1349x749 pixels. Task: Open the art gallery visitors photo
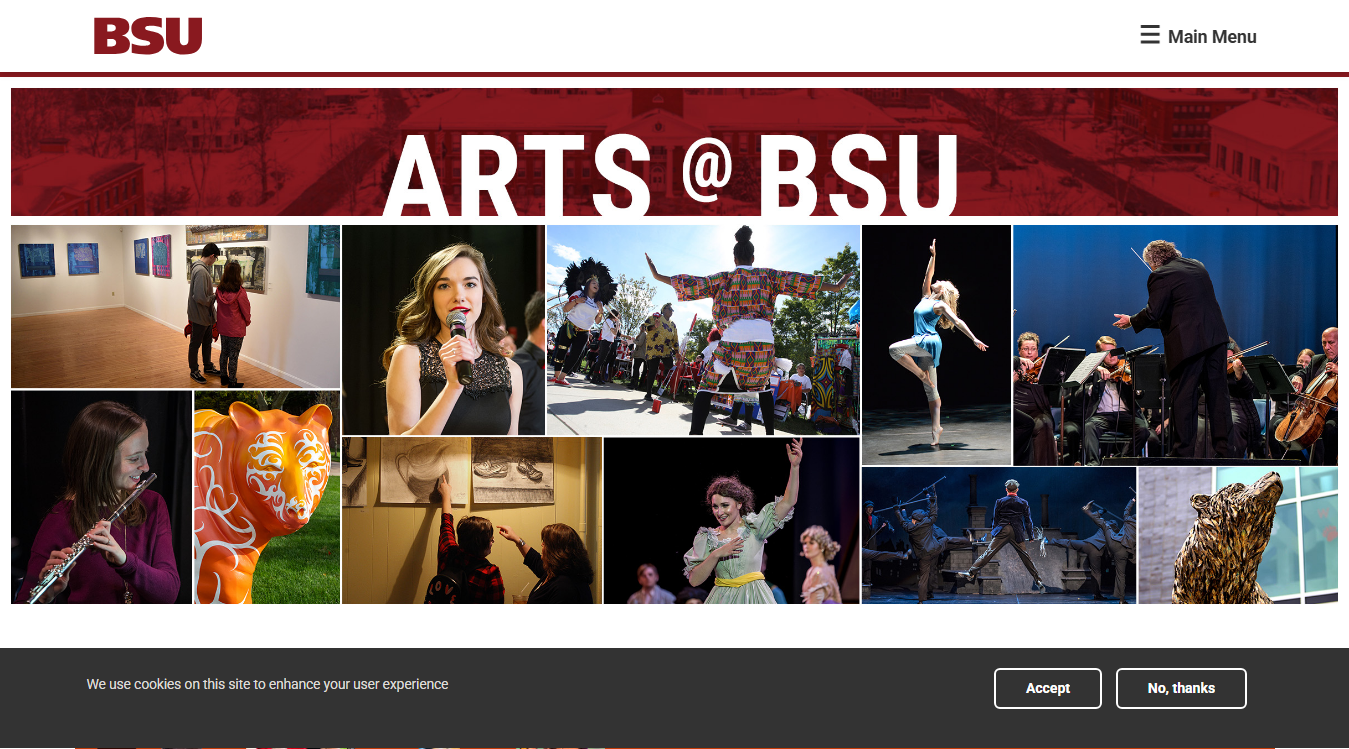[176, 306]
